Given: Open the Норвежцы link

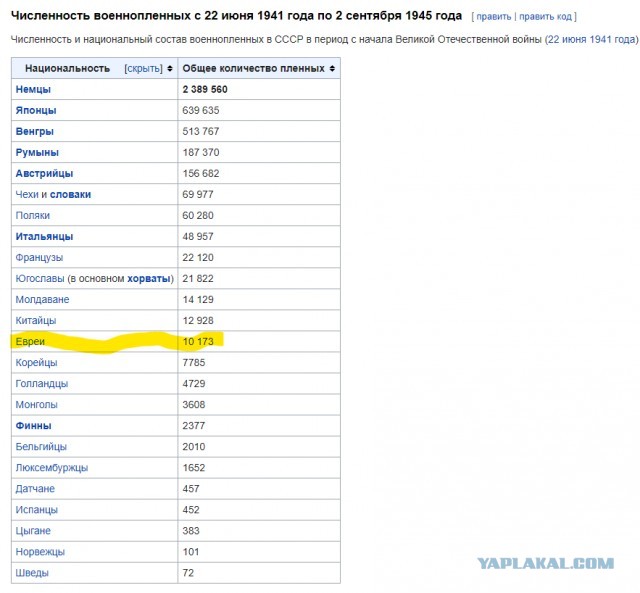Looking at the screenshot, I should pyautogui.click(x=40, y=552).
